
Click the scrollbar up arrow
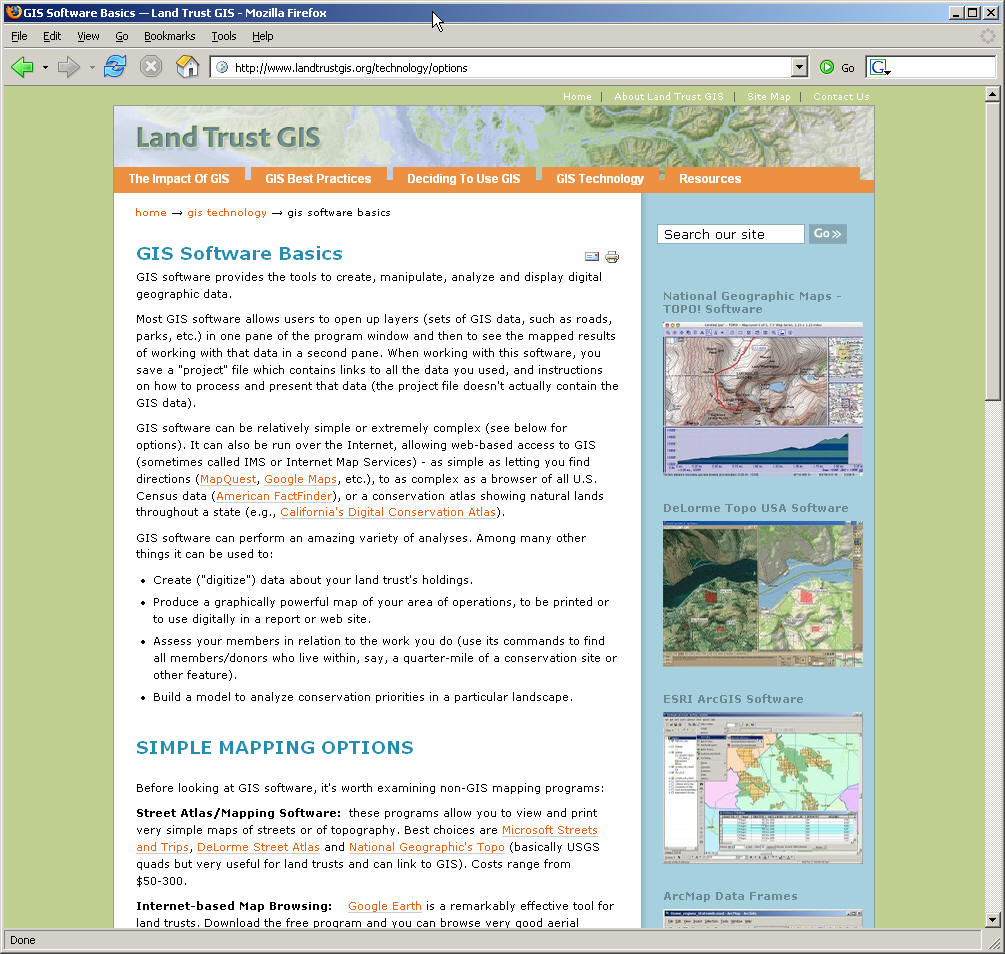[x=992, y=94]
